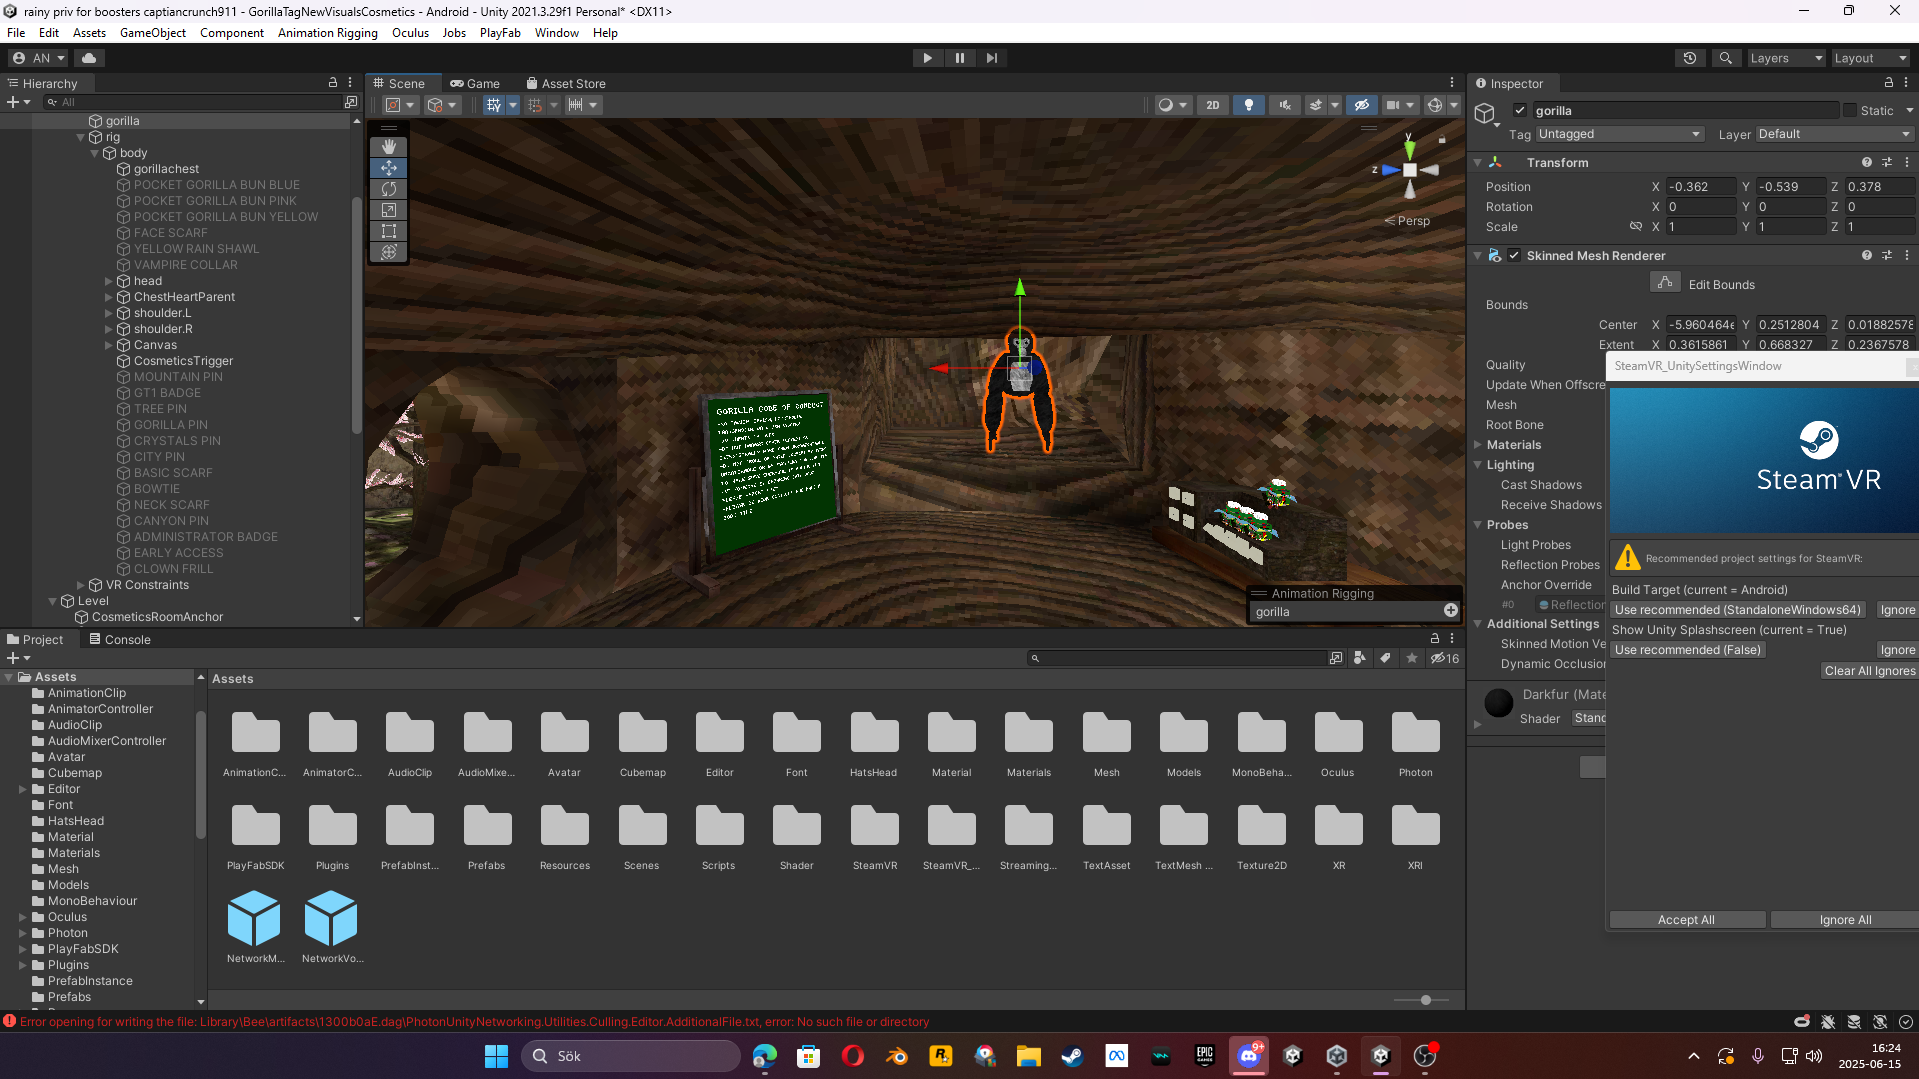Click Accept All in SteamVR window
Screen dimensions: 1919x1079
(x=1686, y=920)
